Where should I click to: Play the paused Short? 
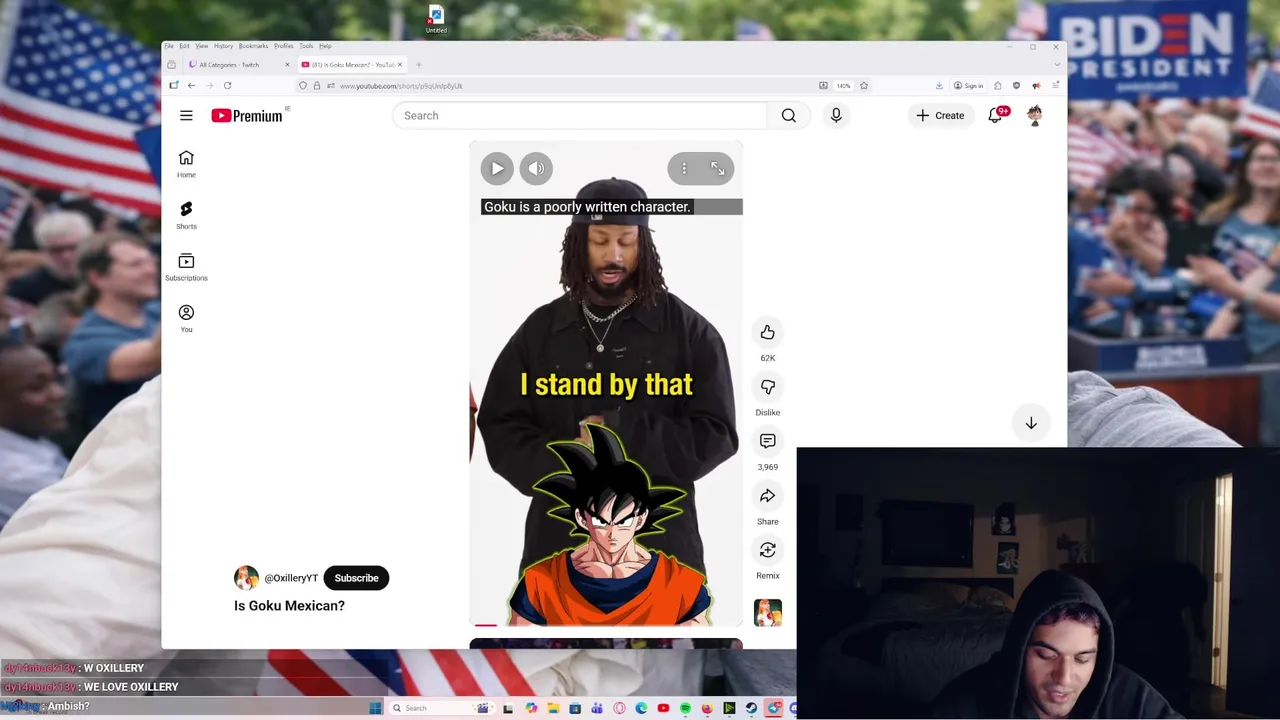497,169
